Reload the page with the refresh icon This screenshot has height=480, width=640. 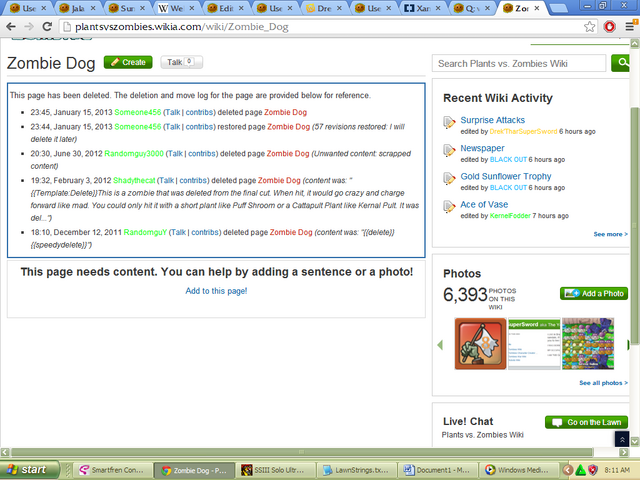47,27
